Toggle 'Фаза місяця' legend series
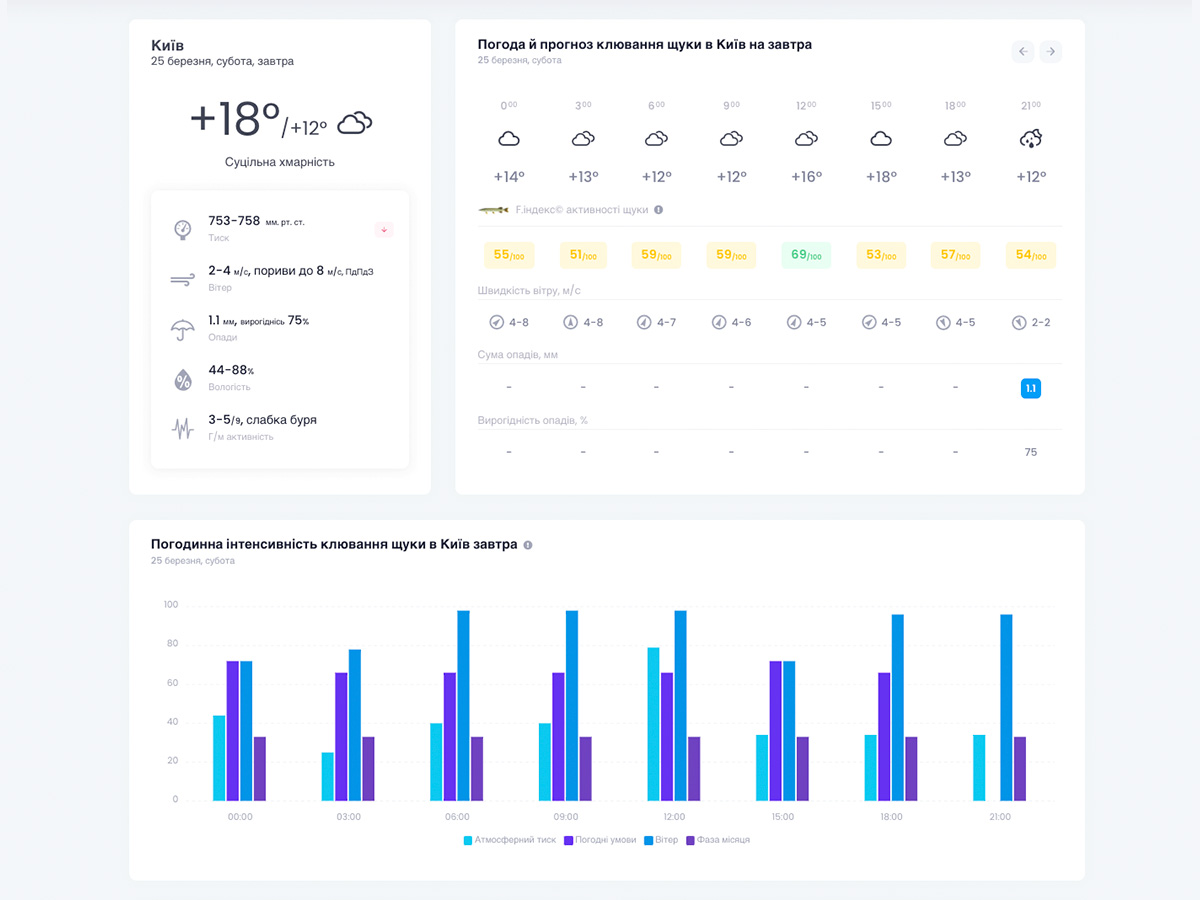 (x=717, y=840)
